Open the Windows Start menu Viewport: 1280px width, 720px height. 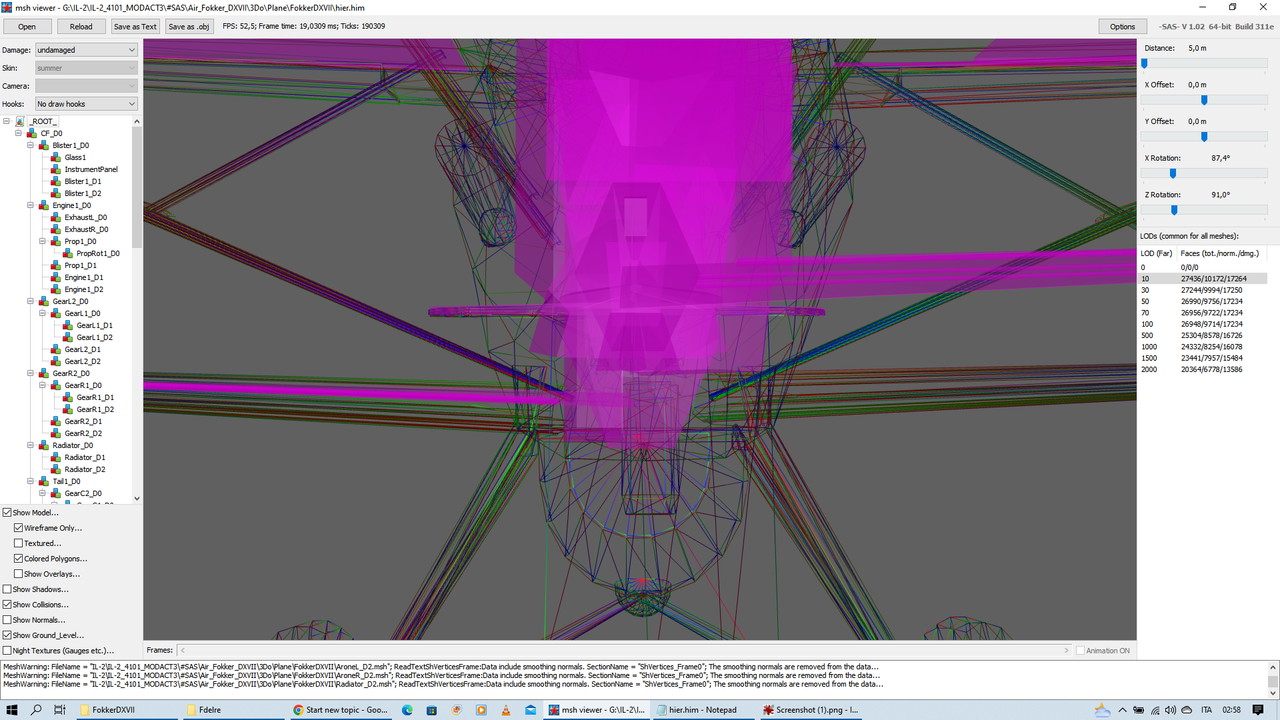(10, 709)
